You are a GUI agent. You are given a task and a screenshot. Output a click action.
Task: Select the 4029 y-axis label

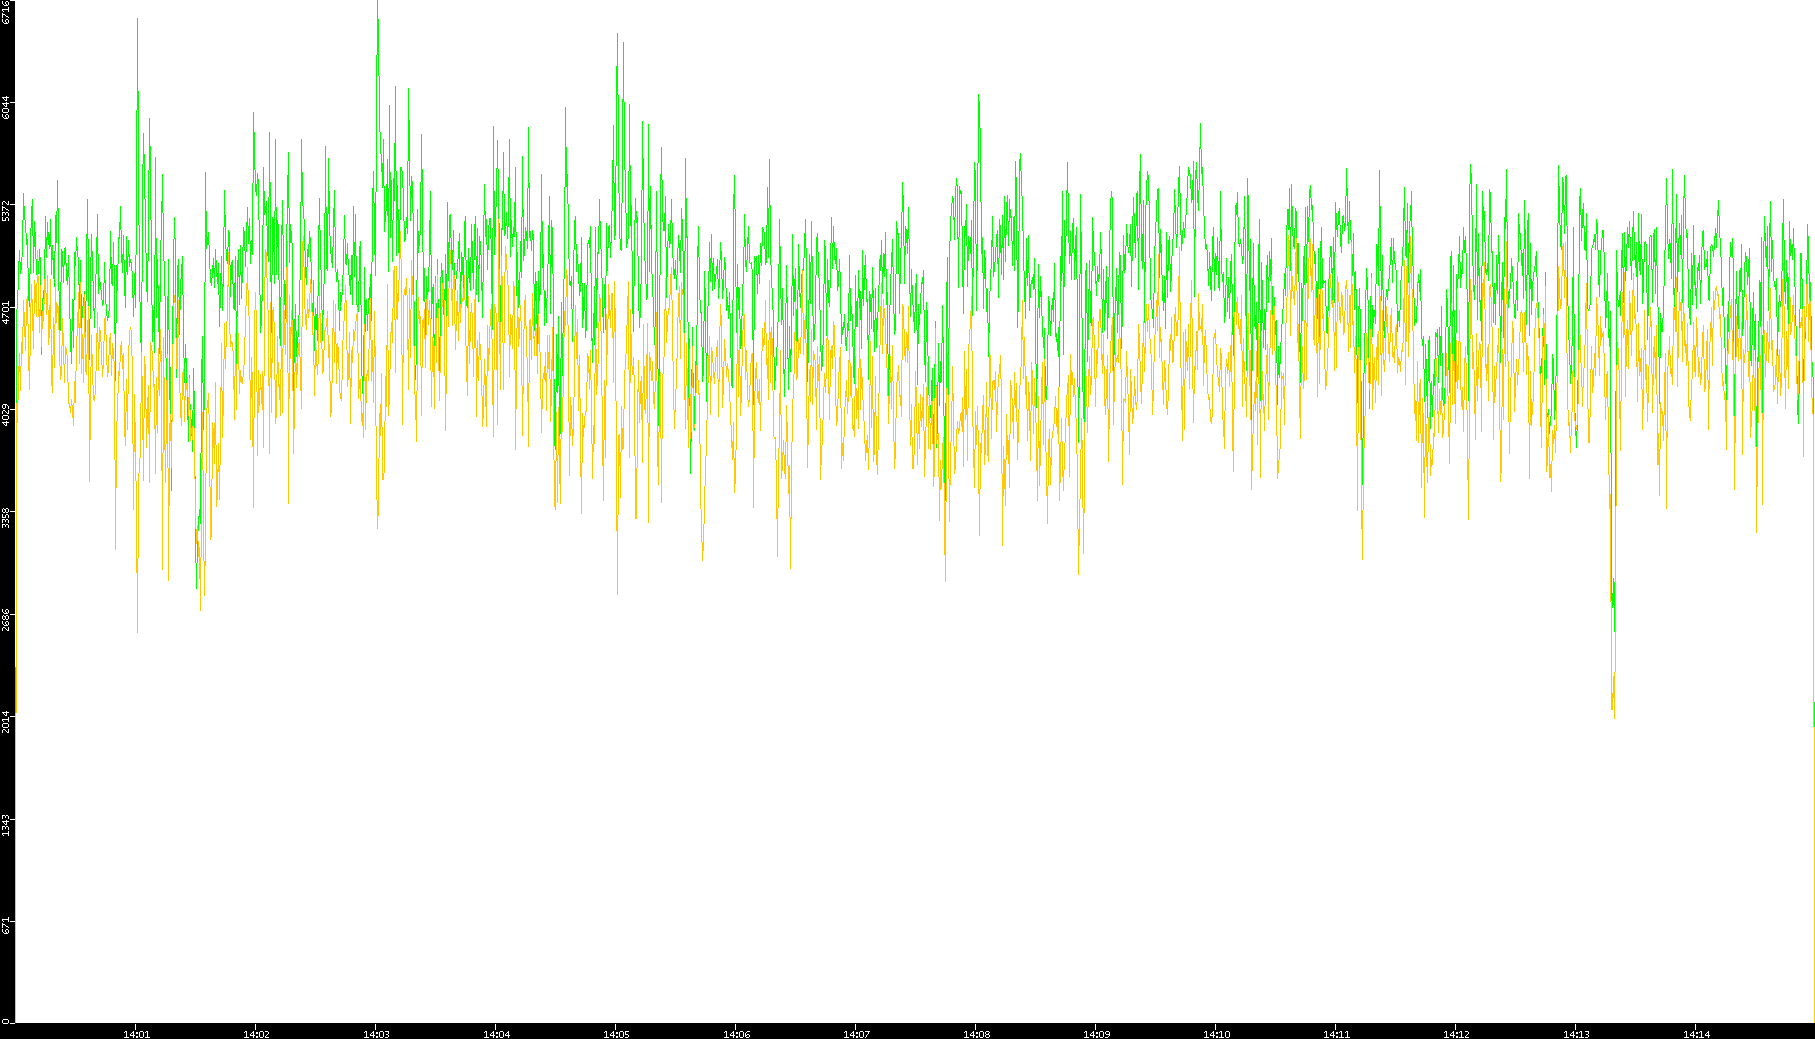coord(7,414)
